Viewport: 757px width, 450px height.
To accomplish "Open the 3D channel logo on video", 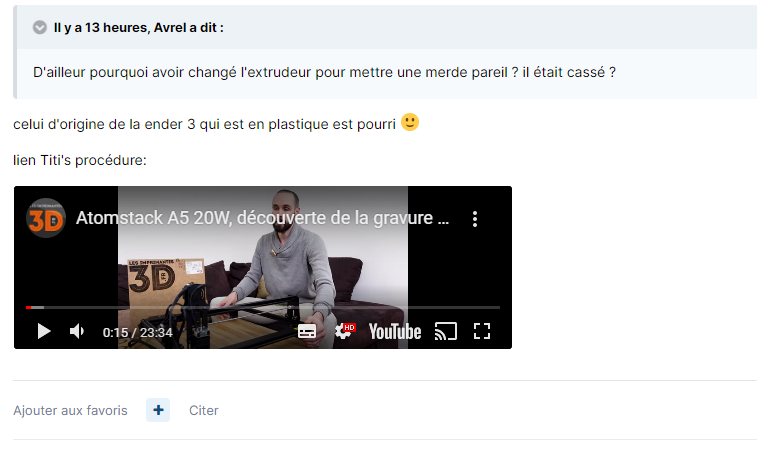I will tap(46, 219).
